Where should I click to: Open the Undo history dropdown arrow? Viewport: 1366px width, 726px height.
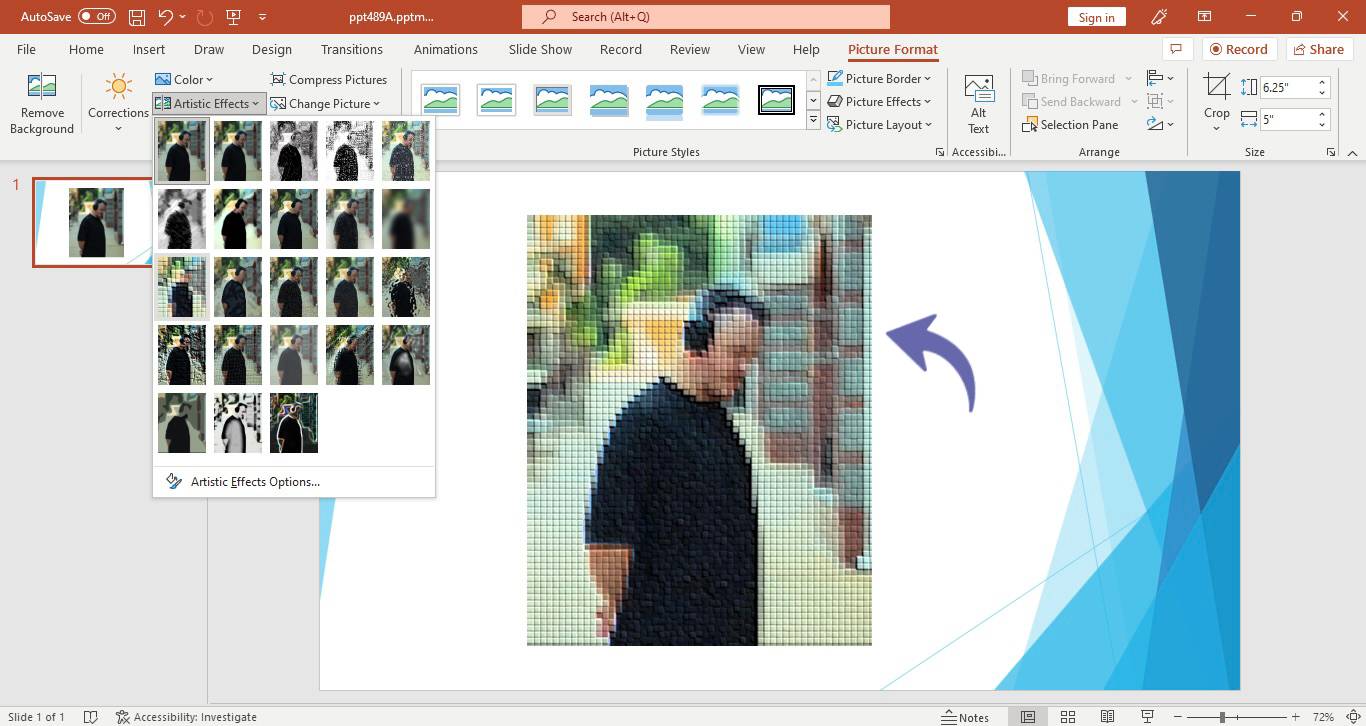(184, 17)
